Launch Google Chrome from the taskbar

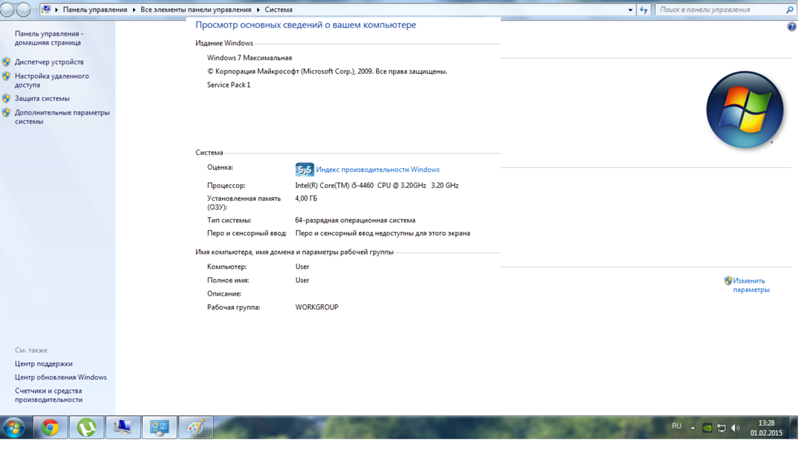click(x=50, y=427)
